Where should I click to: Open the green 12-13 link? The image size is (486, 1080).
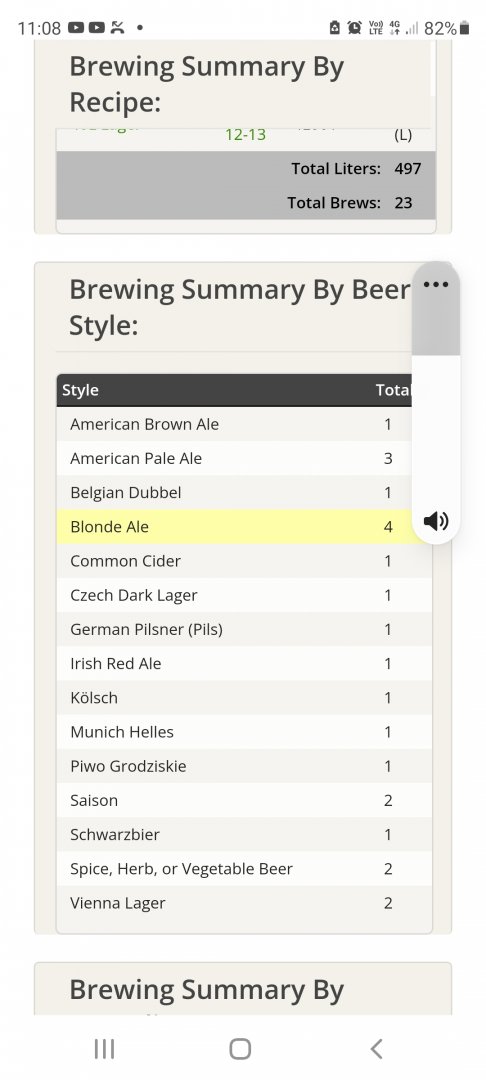[x=245, y=134]
